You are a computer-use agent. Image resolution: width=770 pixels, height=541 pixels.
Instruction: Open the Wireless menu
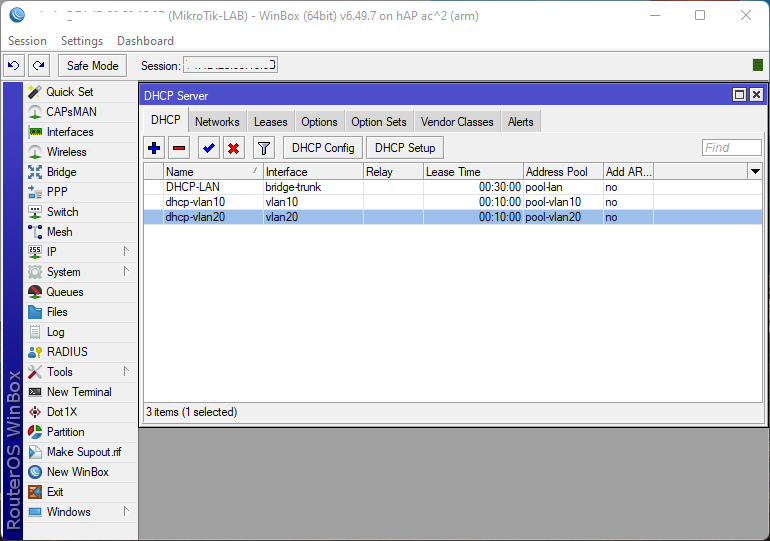[81, 152]
